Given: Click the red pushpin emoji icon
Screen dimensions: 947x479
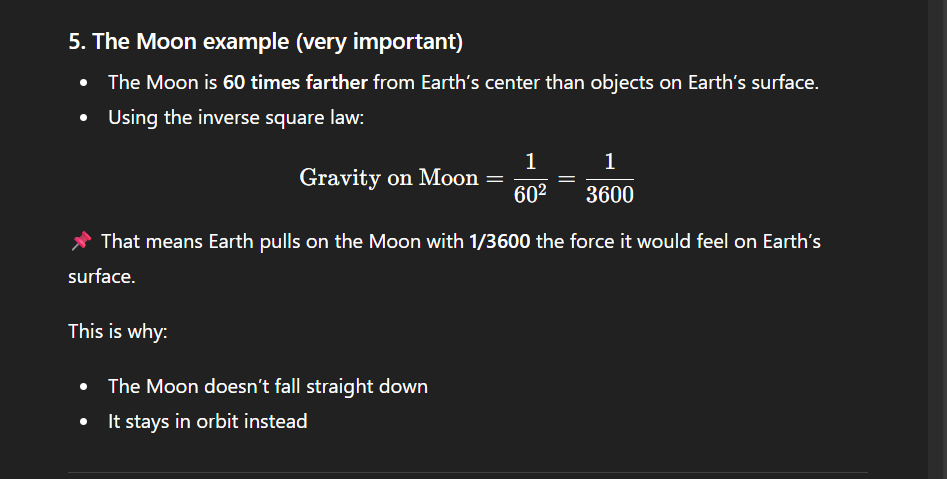Looking at the screenshot, I should coord(81,241).
